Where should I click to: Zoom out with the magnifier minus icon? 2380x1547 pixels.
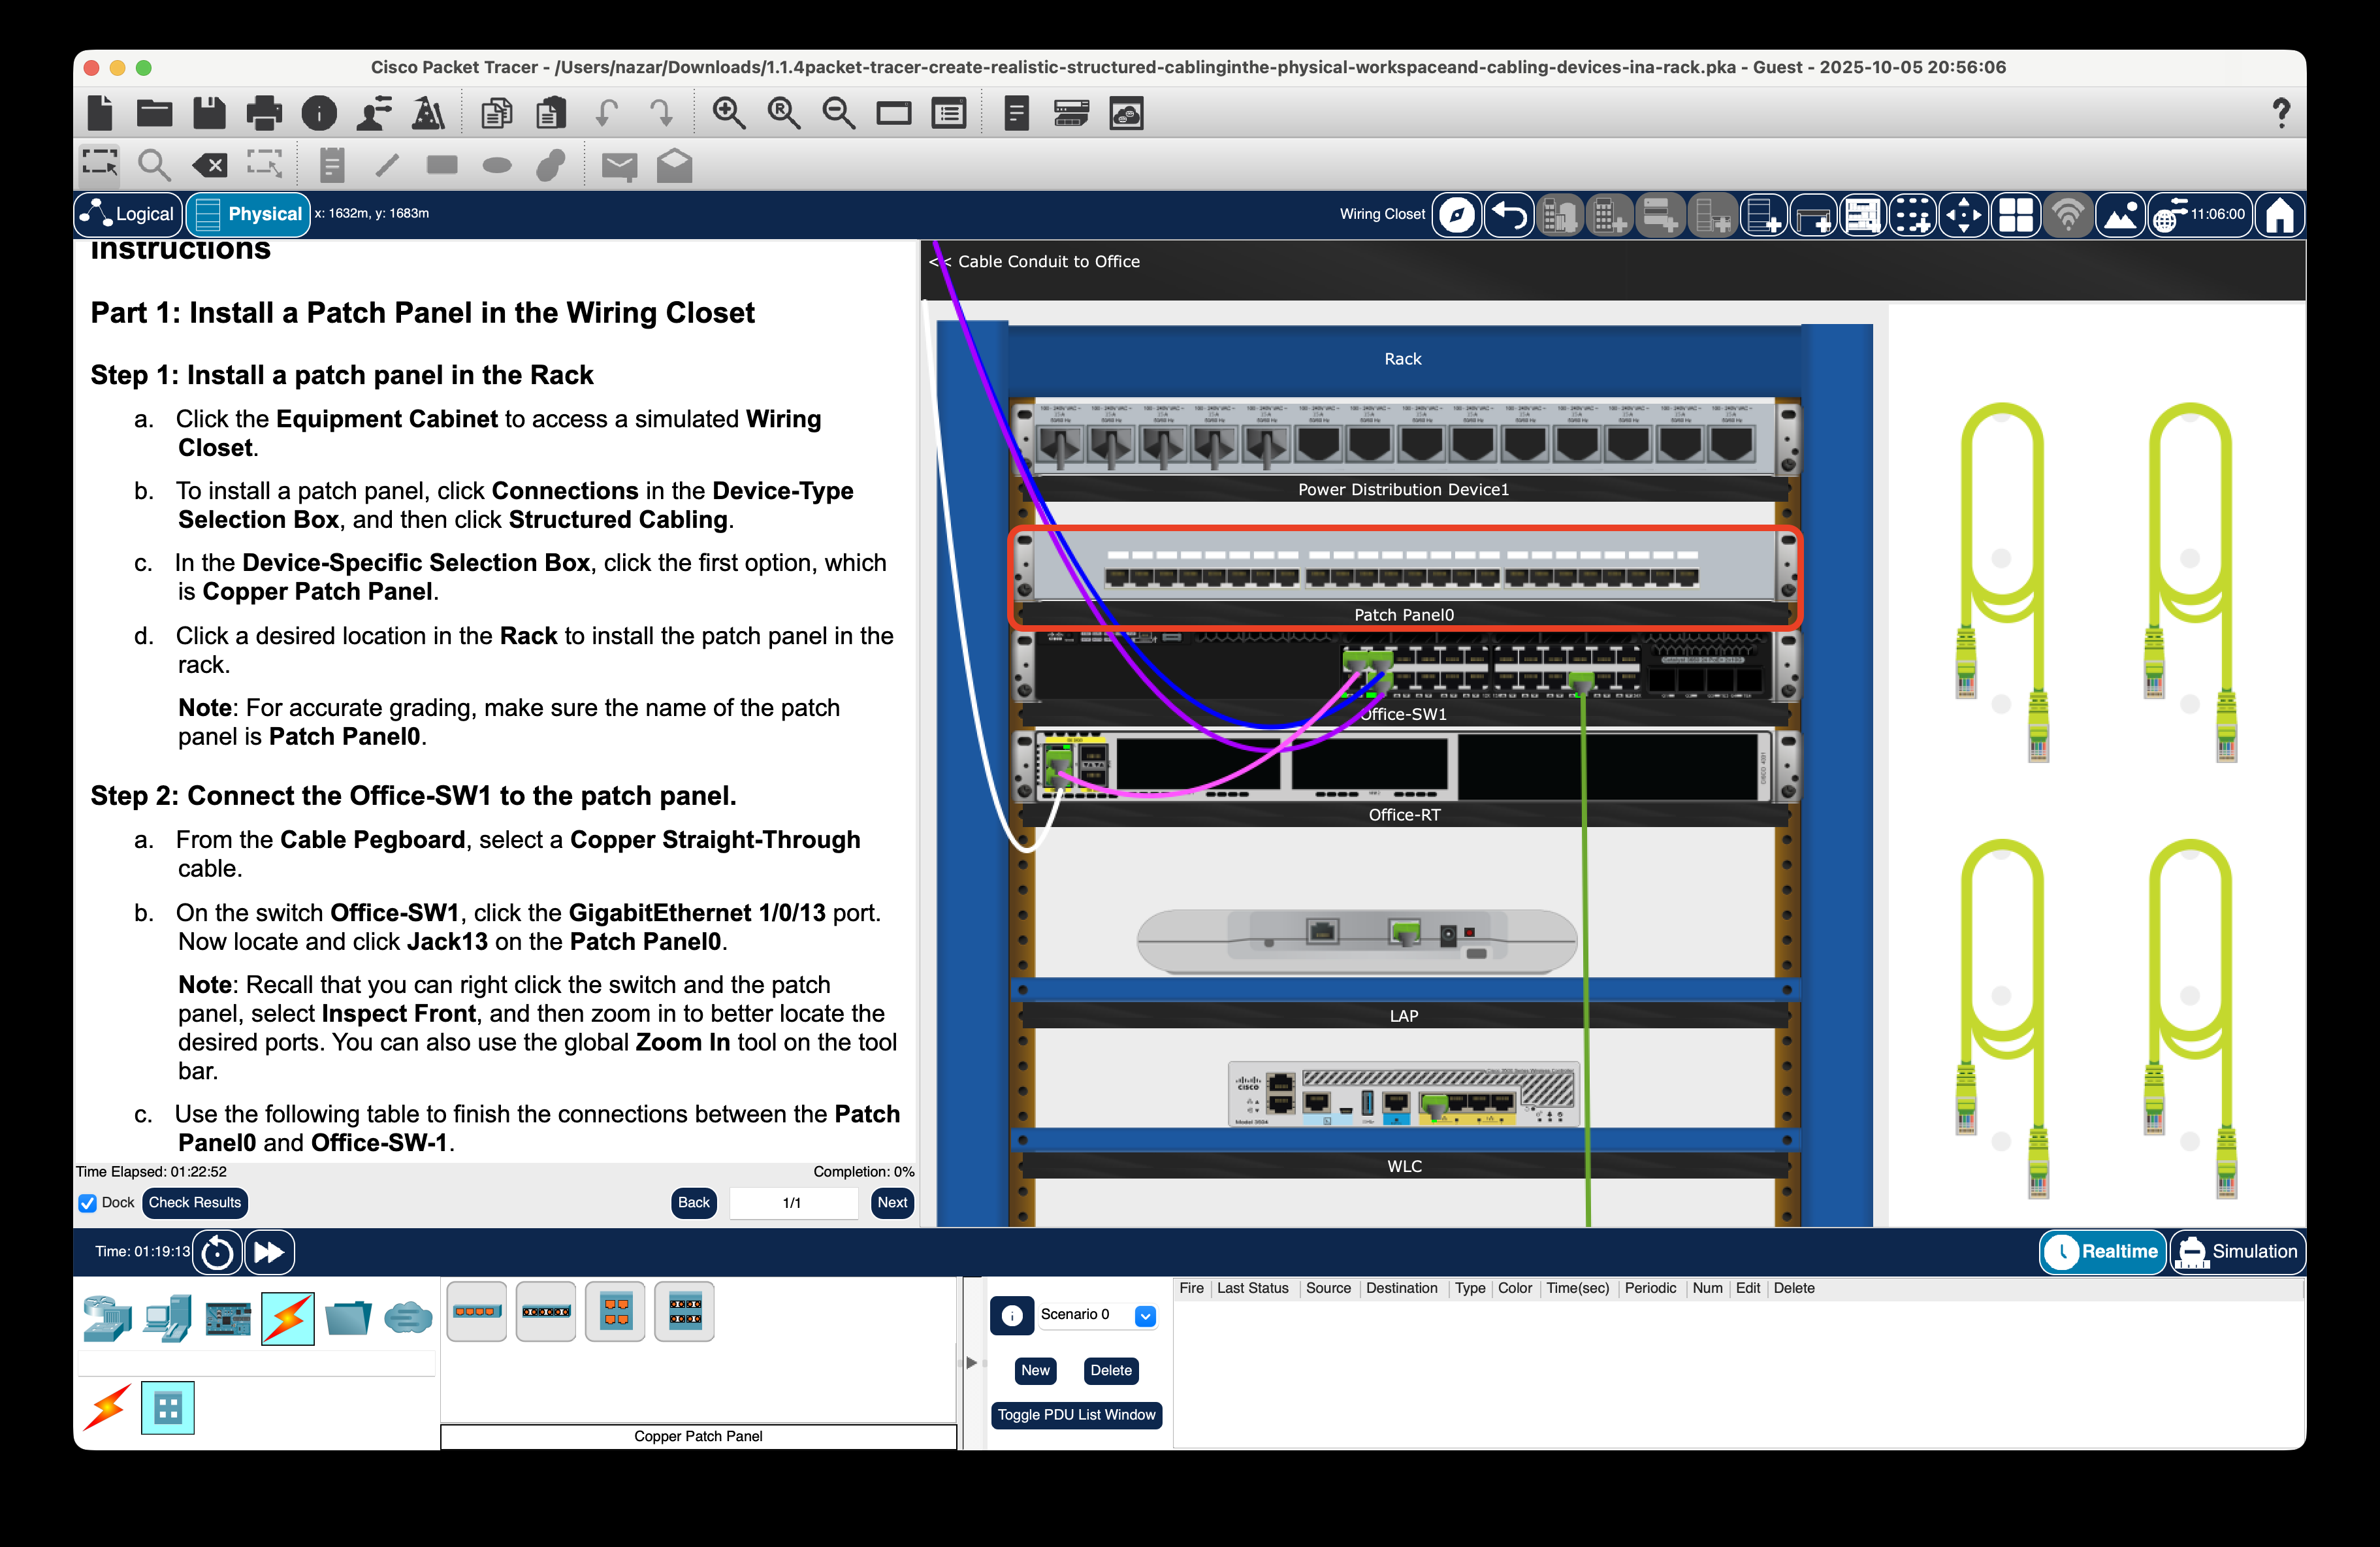838,113
